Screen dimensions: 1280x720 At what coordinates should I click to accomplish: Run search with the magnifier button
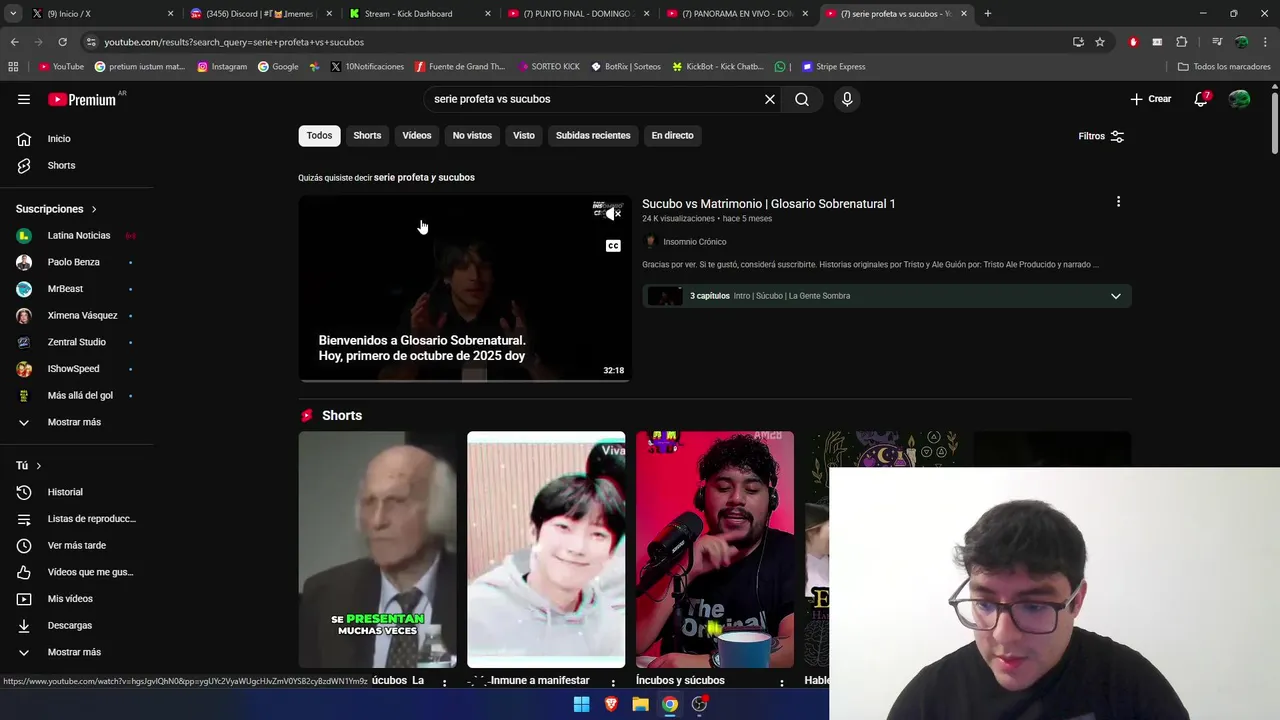[802, 99]
